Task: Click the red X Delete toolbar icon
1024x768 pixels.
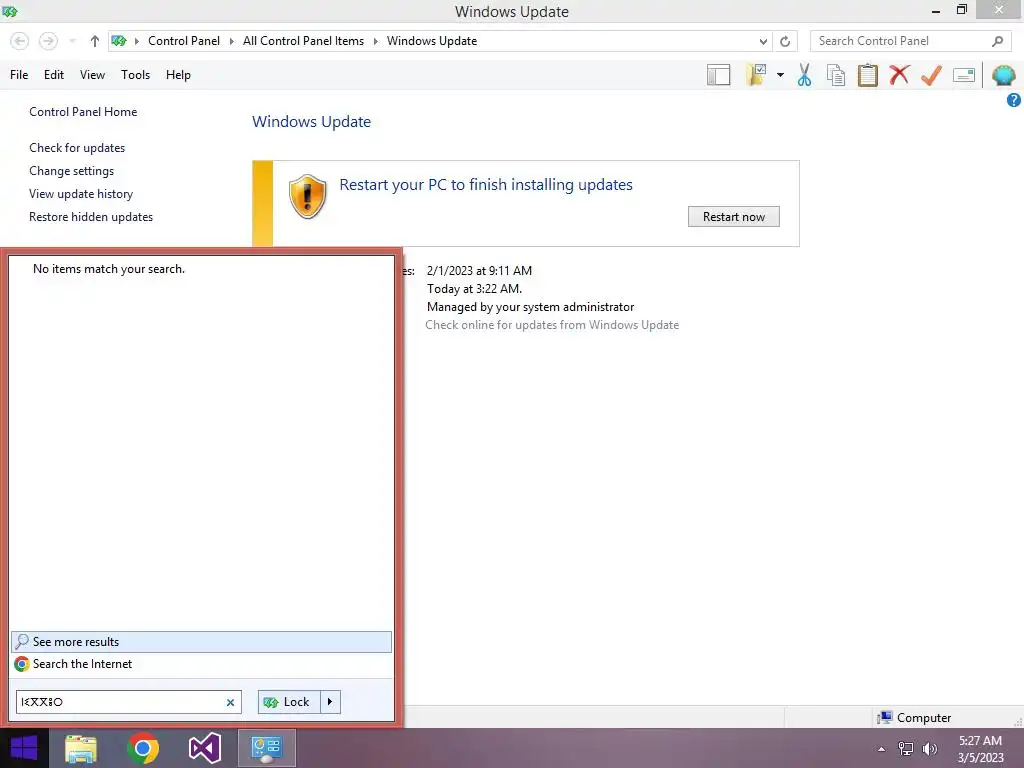Action: point(899,74)
